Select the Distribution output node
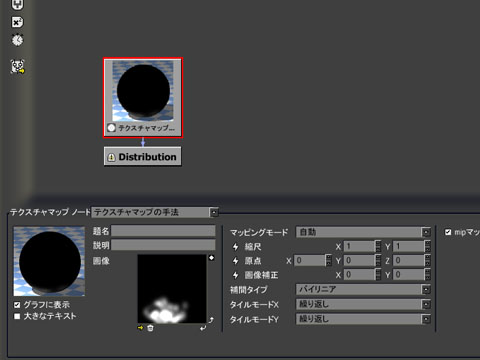 (143, 156)
